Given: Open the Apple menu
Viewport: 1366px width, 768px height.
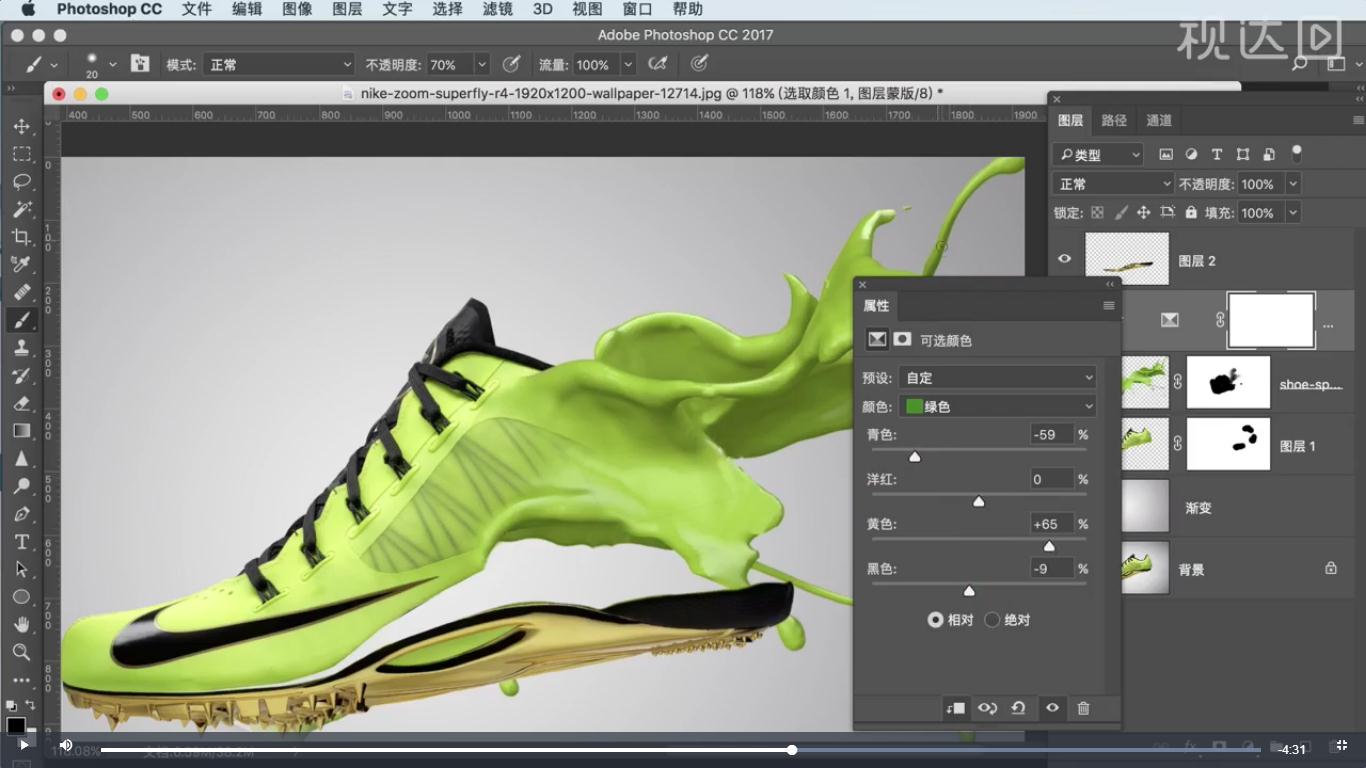Looking at the screenshot, I should [x=28, y=9].
